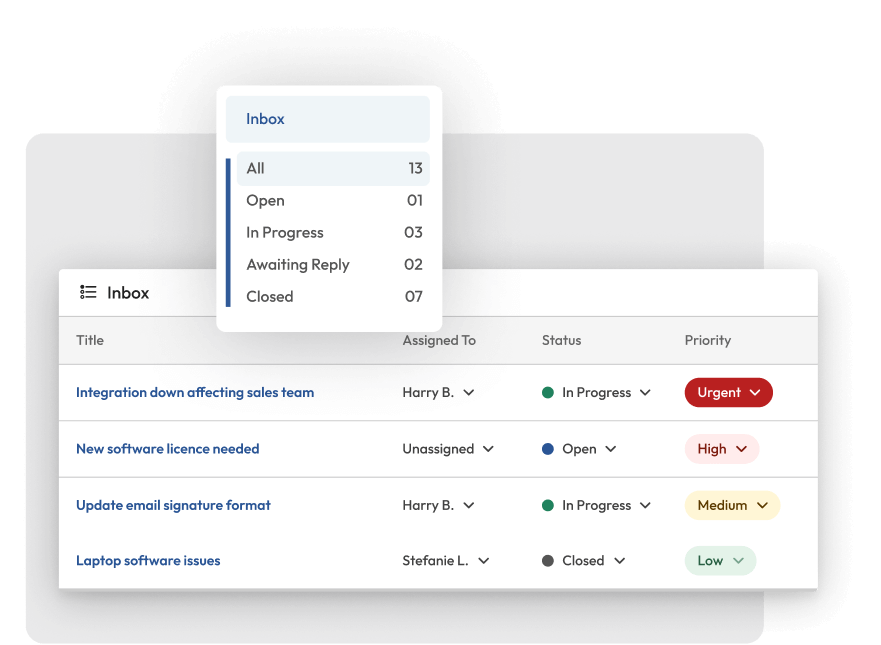Click green status dot on Update email signature row

pyautogui.click(x=548, y=505)
